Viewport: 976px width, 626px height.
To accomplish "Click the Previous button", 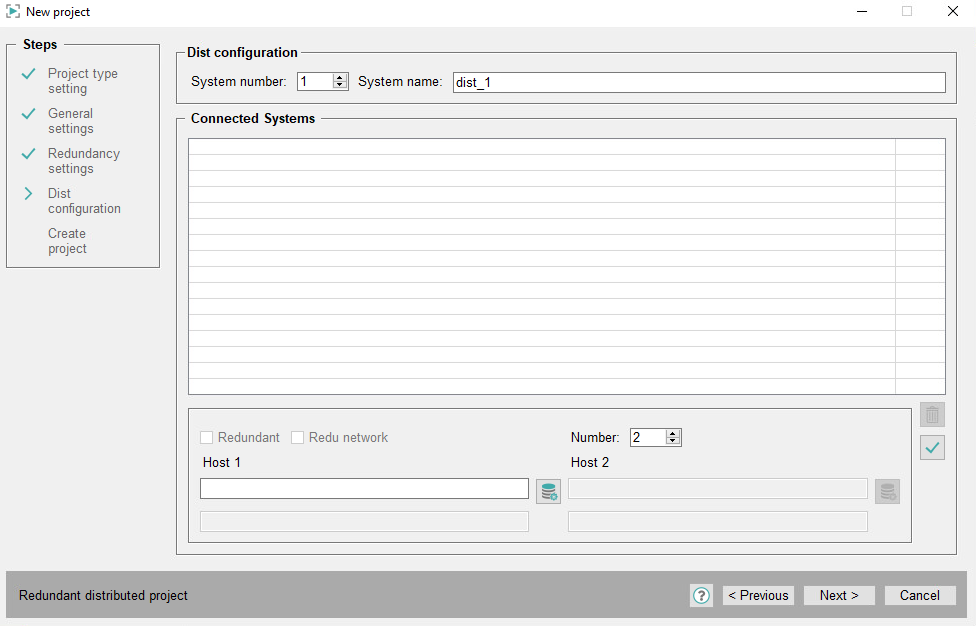I will (x=758, y=595).
